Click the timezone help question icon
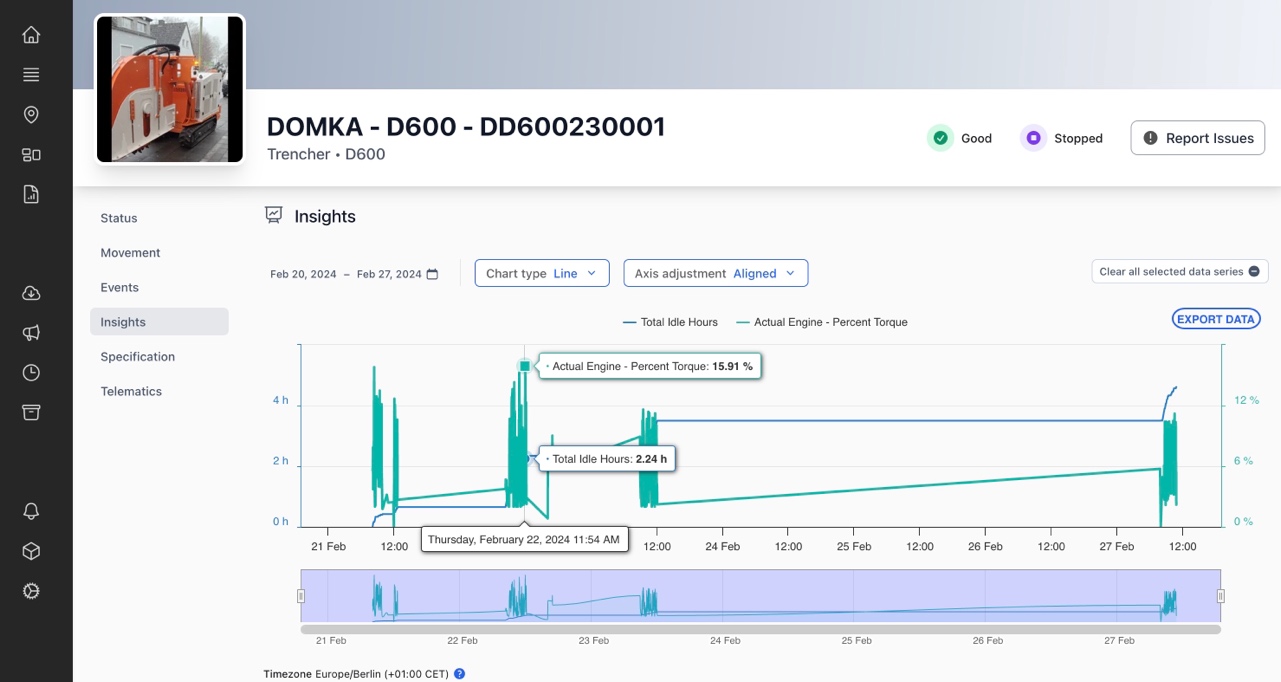This screenshot has width=1281, height=682. click(460, 674)
